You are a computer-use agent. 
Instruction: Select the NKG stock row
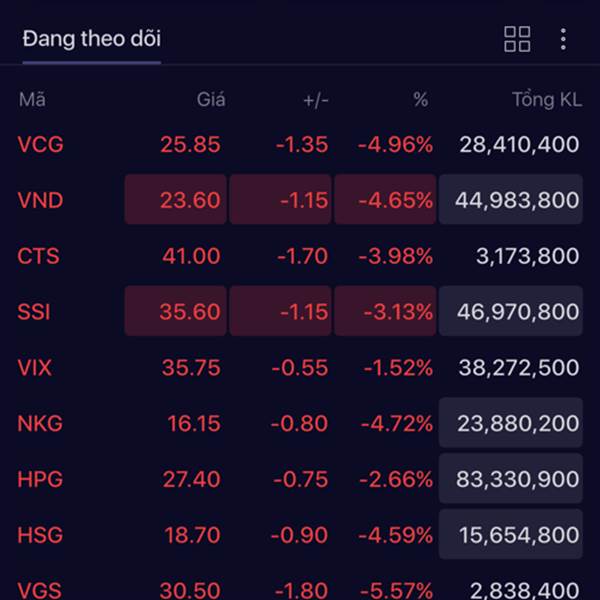tap(300, 423)
